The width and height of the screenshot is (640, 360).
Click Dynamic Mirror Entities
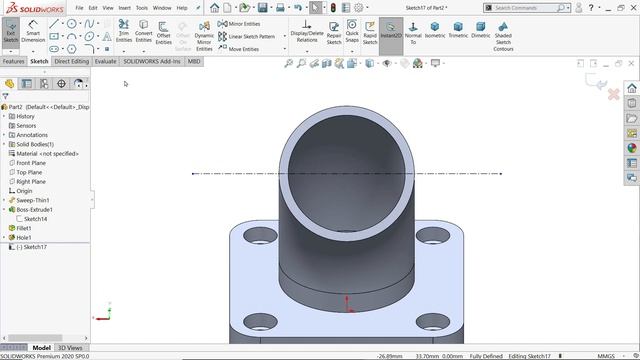point(204,36)
